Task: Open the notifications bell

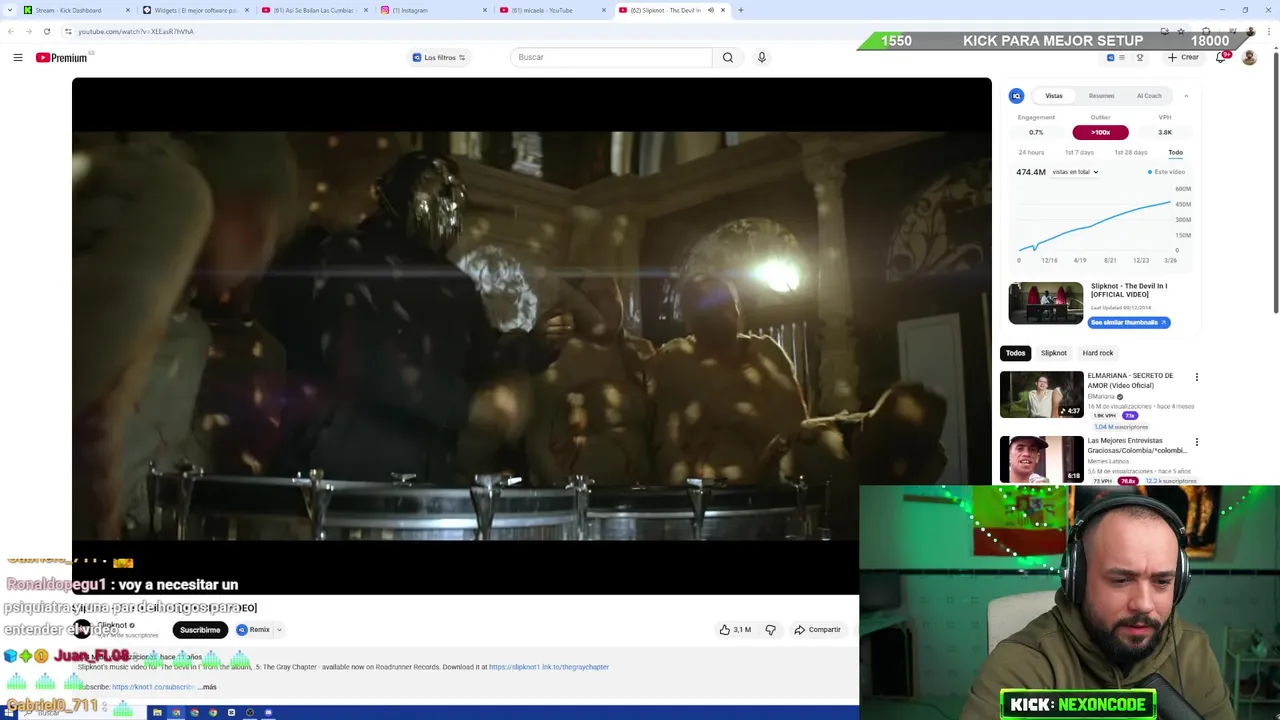Action: (x=1220, y=57)
